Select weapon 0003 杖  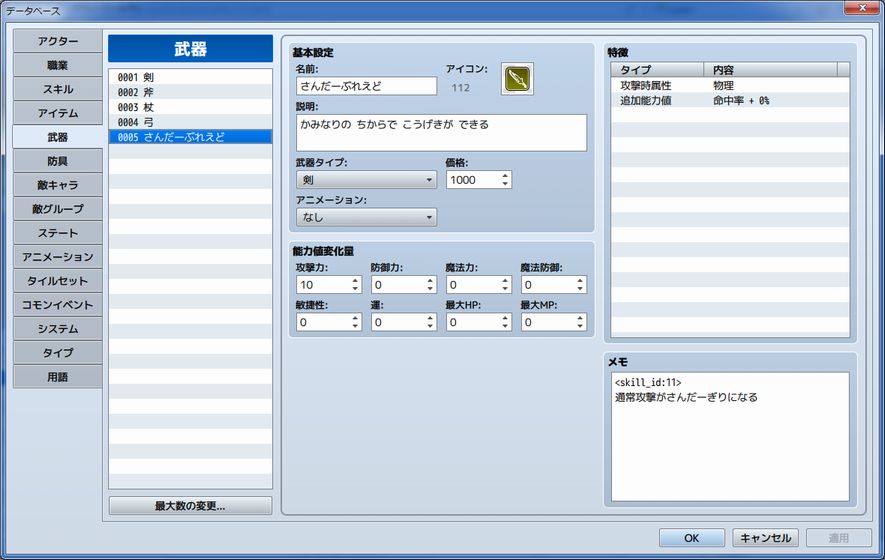[x=190, y=107]
